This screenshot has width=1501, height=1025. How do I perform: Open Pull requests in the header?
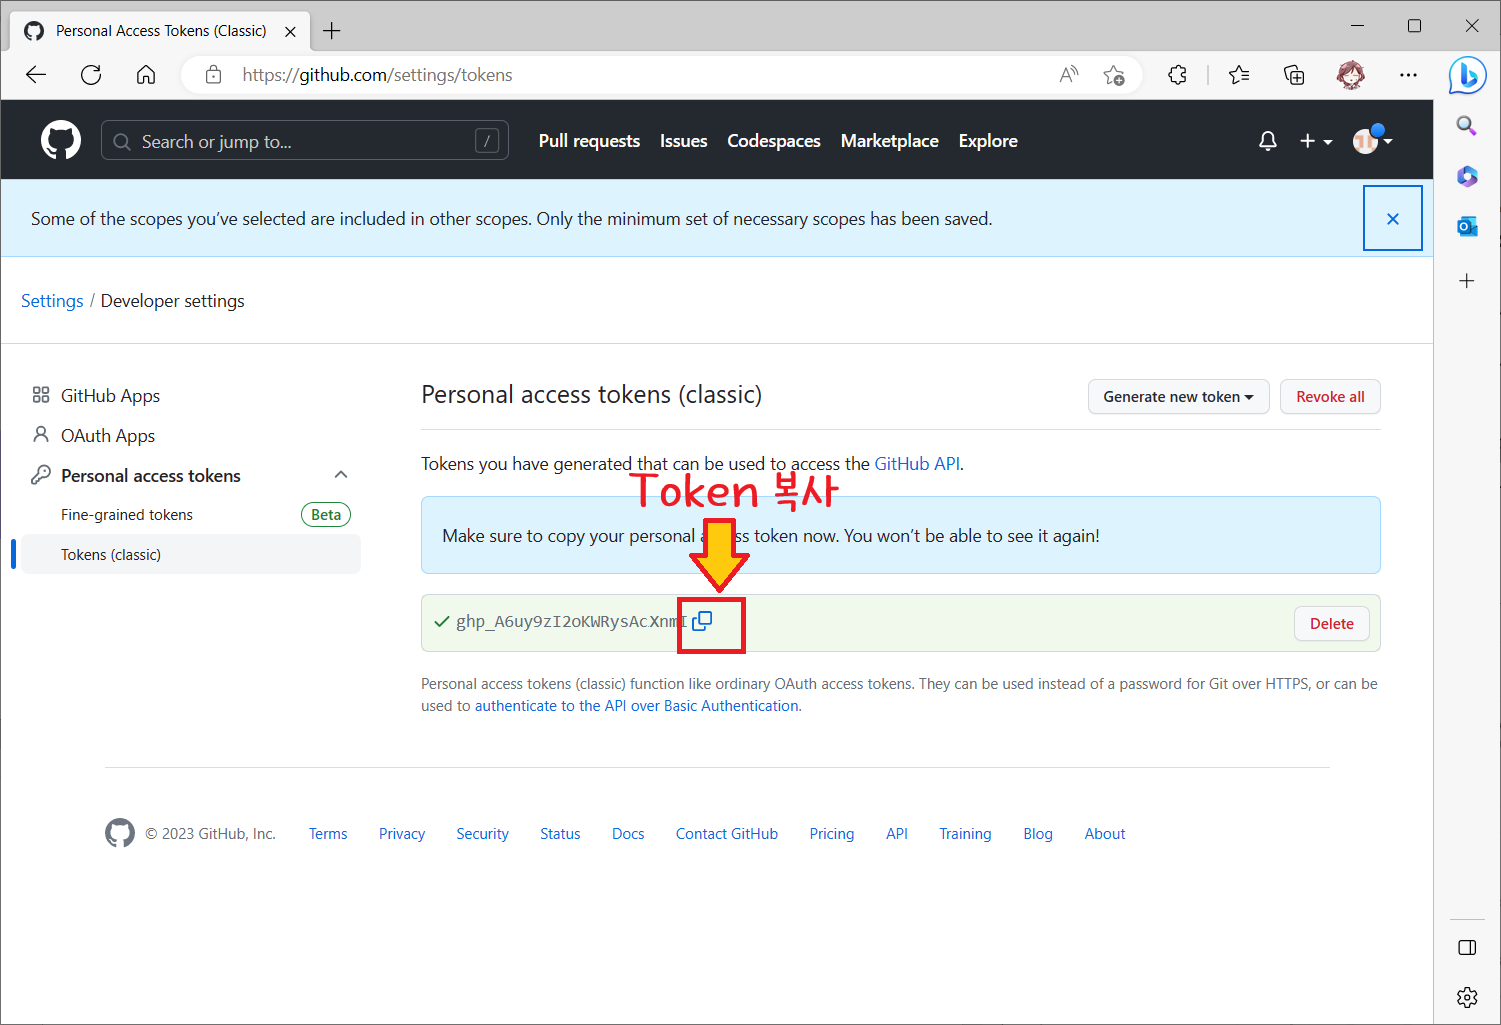[x=589, y=141]
